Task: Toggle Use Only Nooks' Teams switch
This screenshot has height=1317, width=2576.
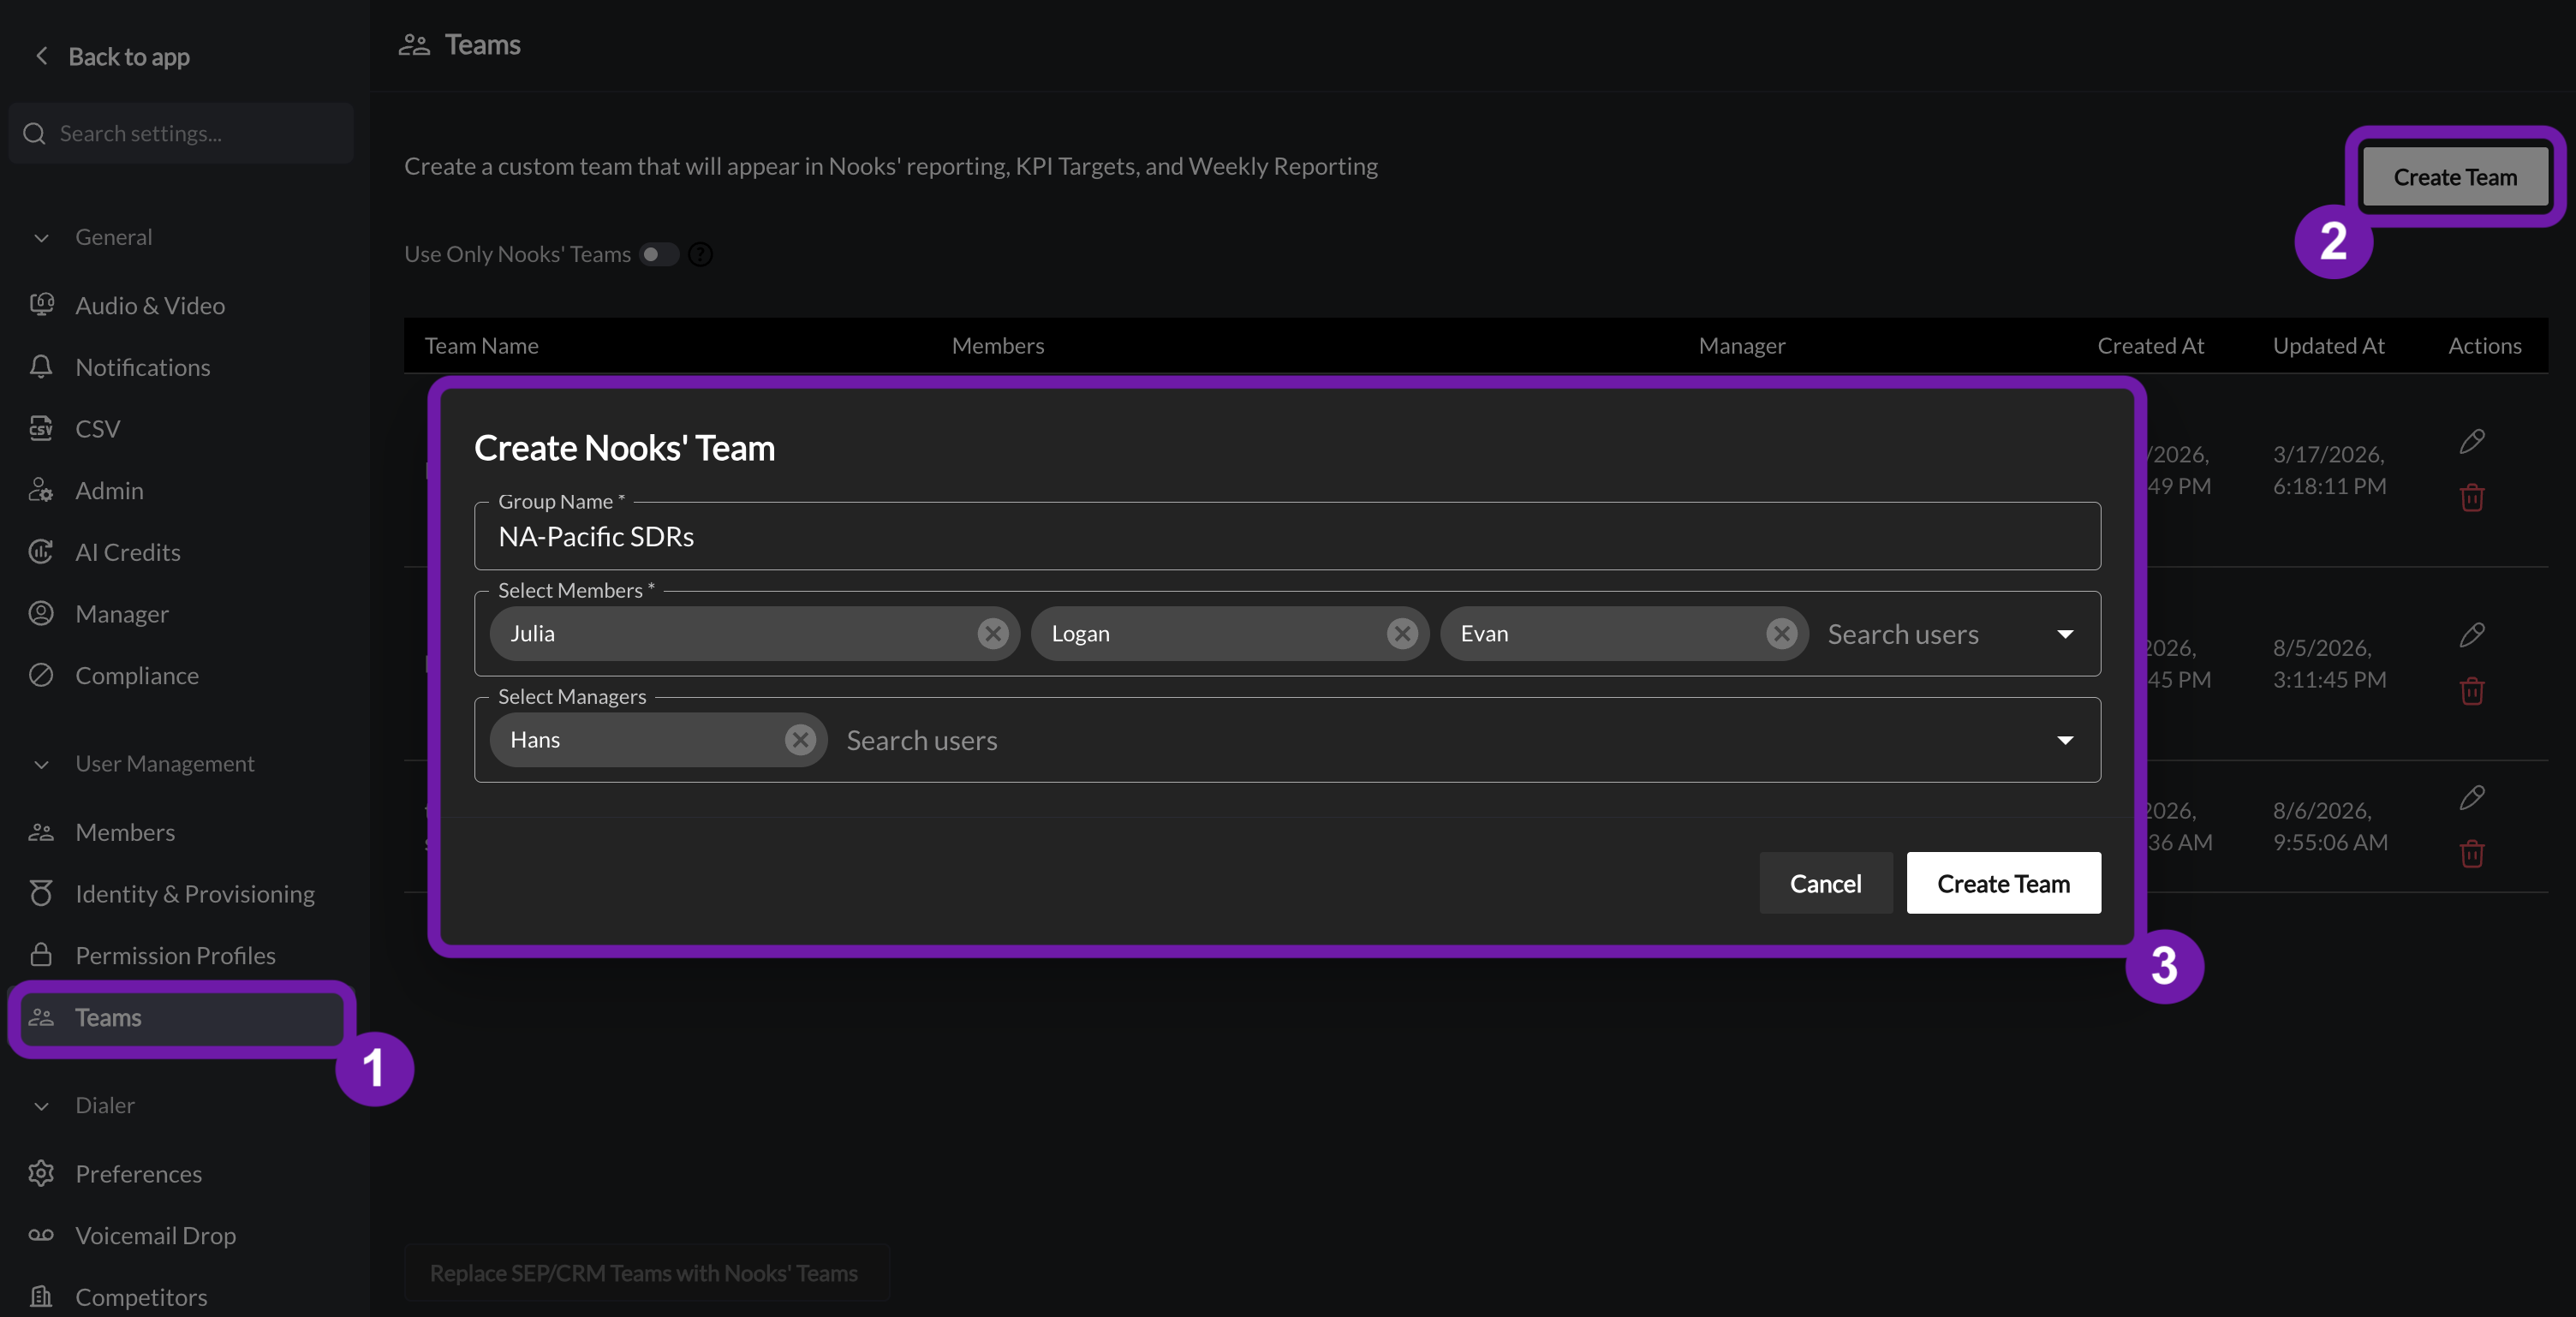Action: (659, 254)
